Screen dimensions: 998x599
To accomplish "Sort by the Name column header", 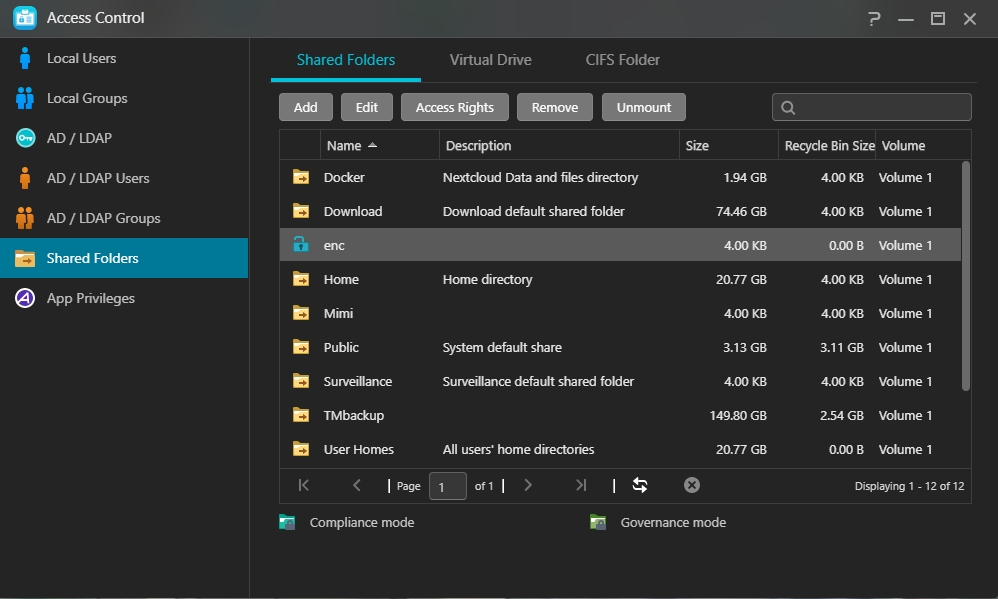I will (x=379, y=145).
